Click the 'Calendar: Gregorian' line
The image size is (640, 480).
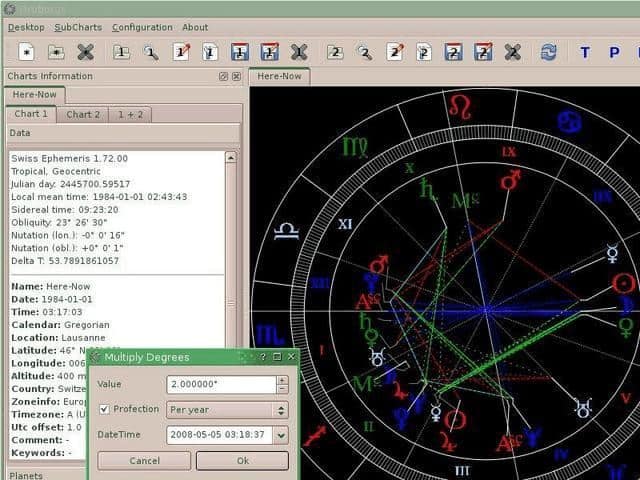coord(60,325)
